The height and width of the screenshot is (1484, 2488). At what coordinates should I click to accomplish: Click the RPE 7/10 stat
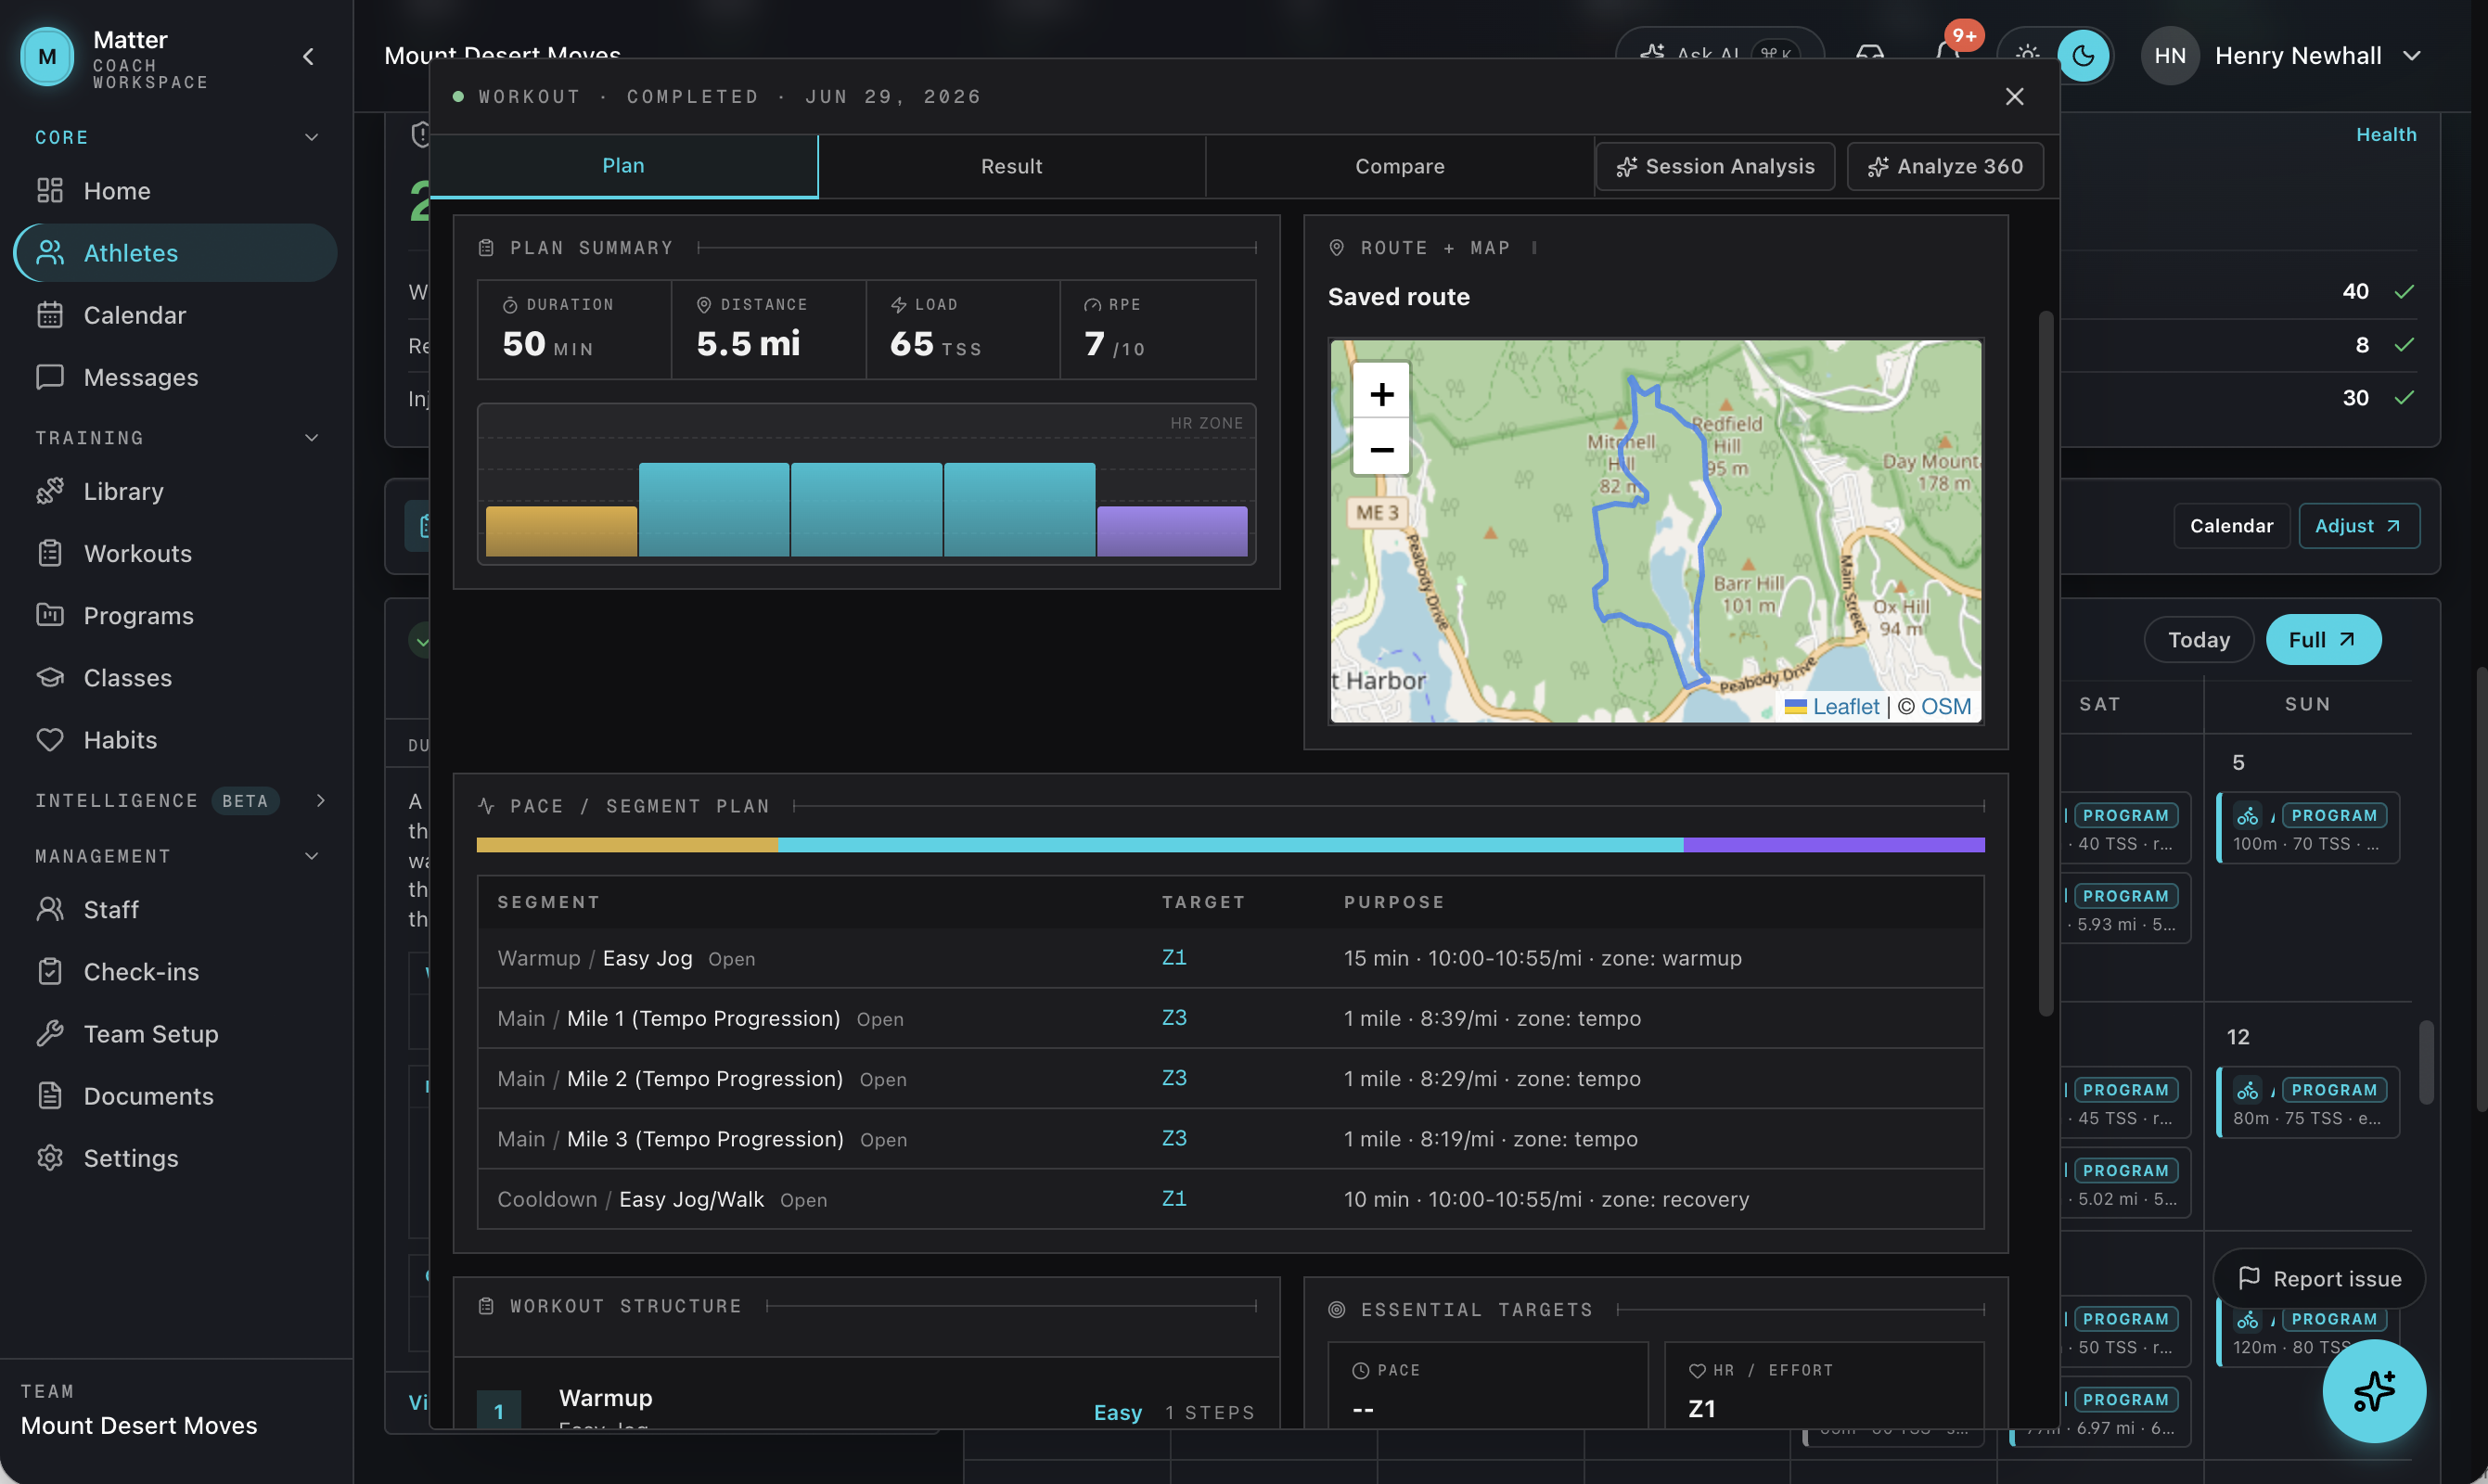(1157, 330)
